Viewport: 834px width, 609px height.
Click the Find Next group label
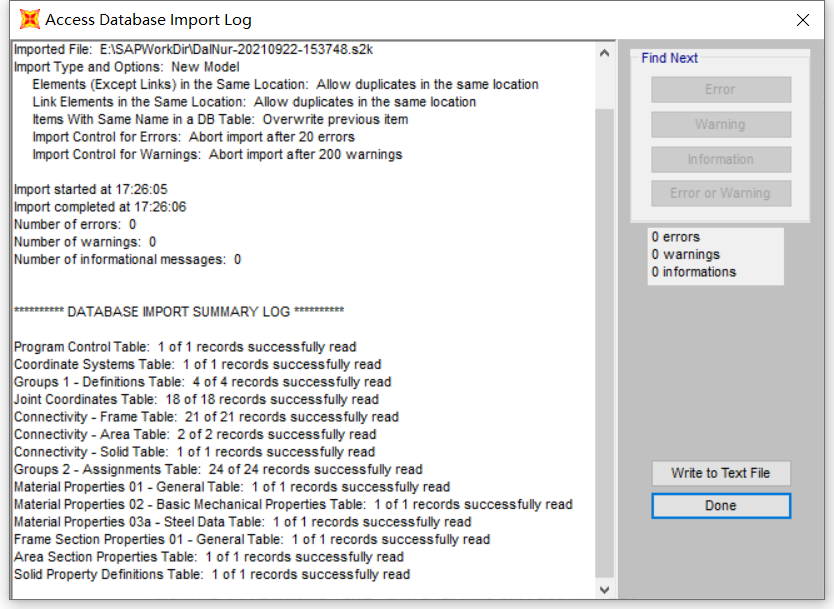[669, 58]
